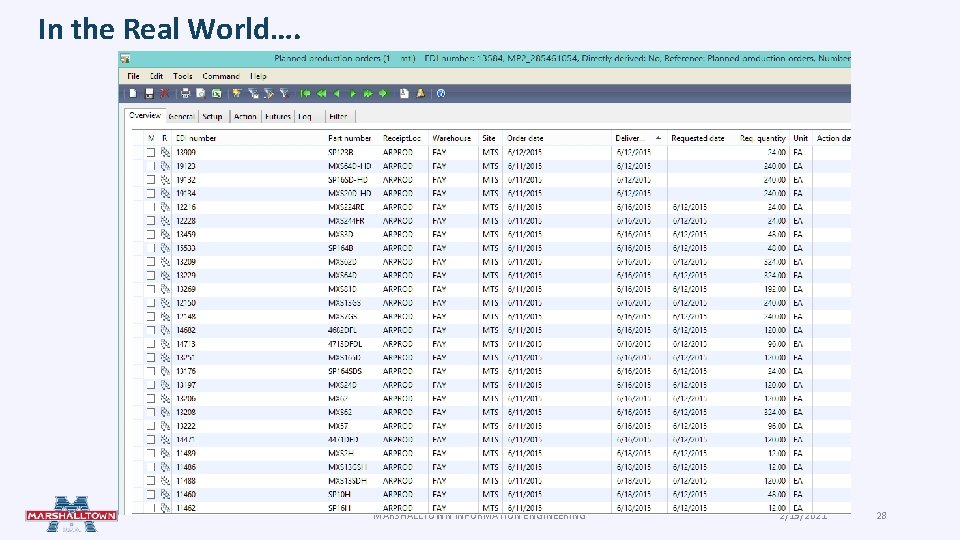This screenshot has width=960, height=540.
Task: Click the sort arrow in Deliver column header
Action: (x=658, y=138)
